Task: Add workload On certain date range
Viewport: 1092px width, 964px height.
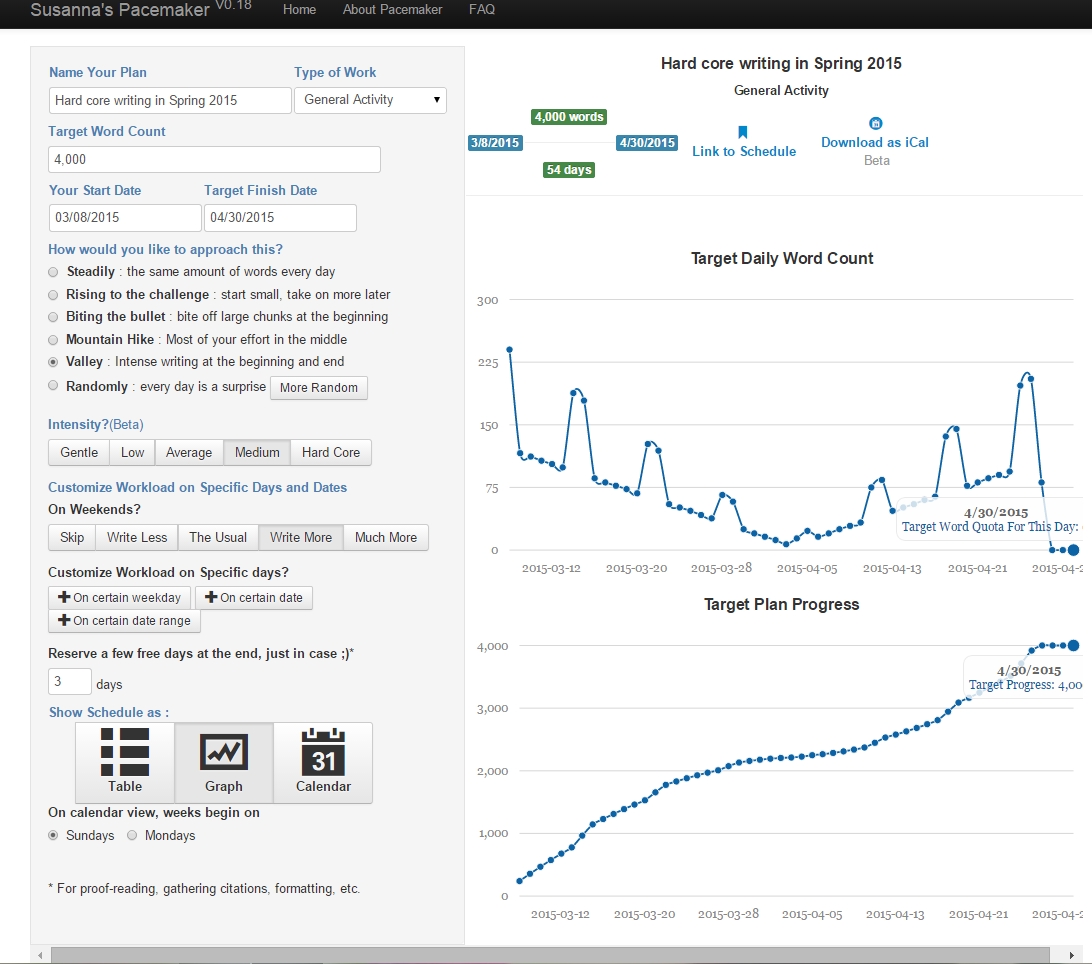Action: [125, 621]
